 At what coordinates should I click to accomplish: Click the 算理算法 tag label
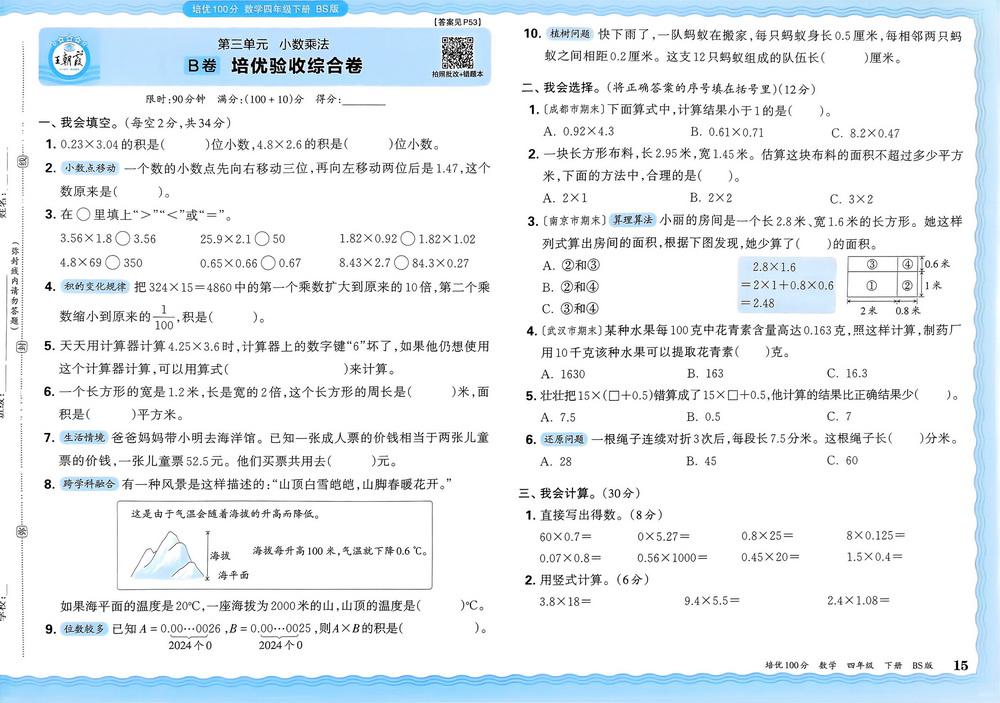[x=632, y=220]
